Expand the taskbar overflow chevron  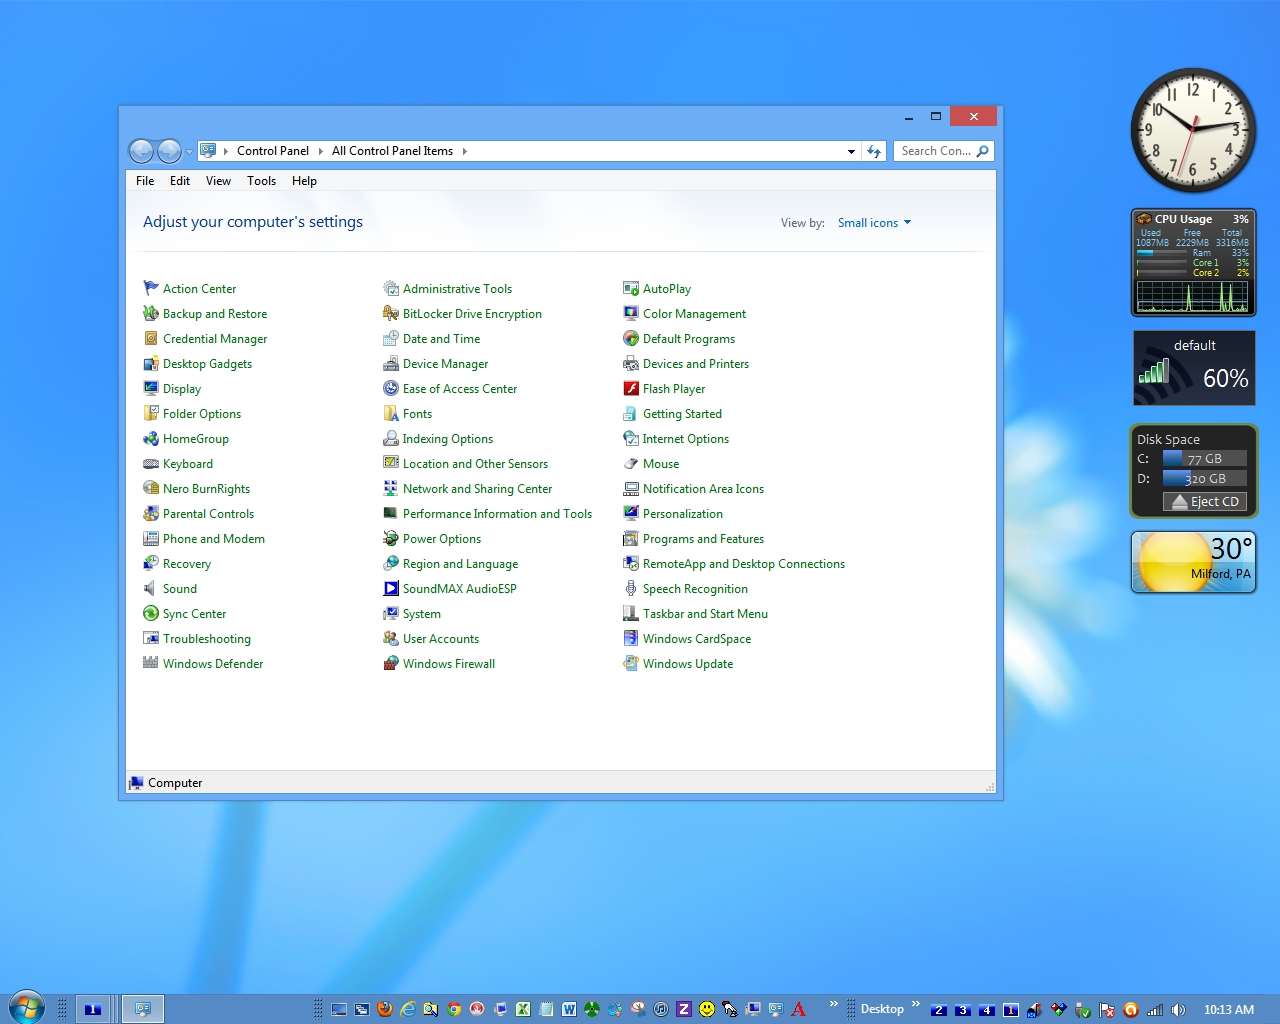point(832,1003)
